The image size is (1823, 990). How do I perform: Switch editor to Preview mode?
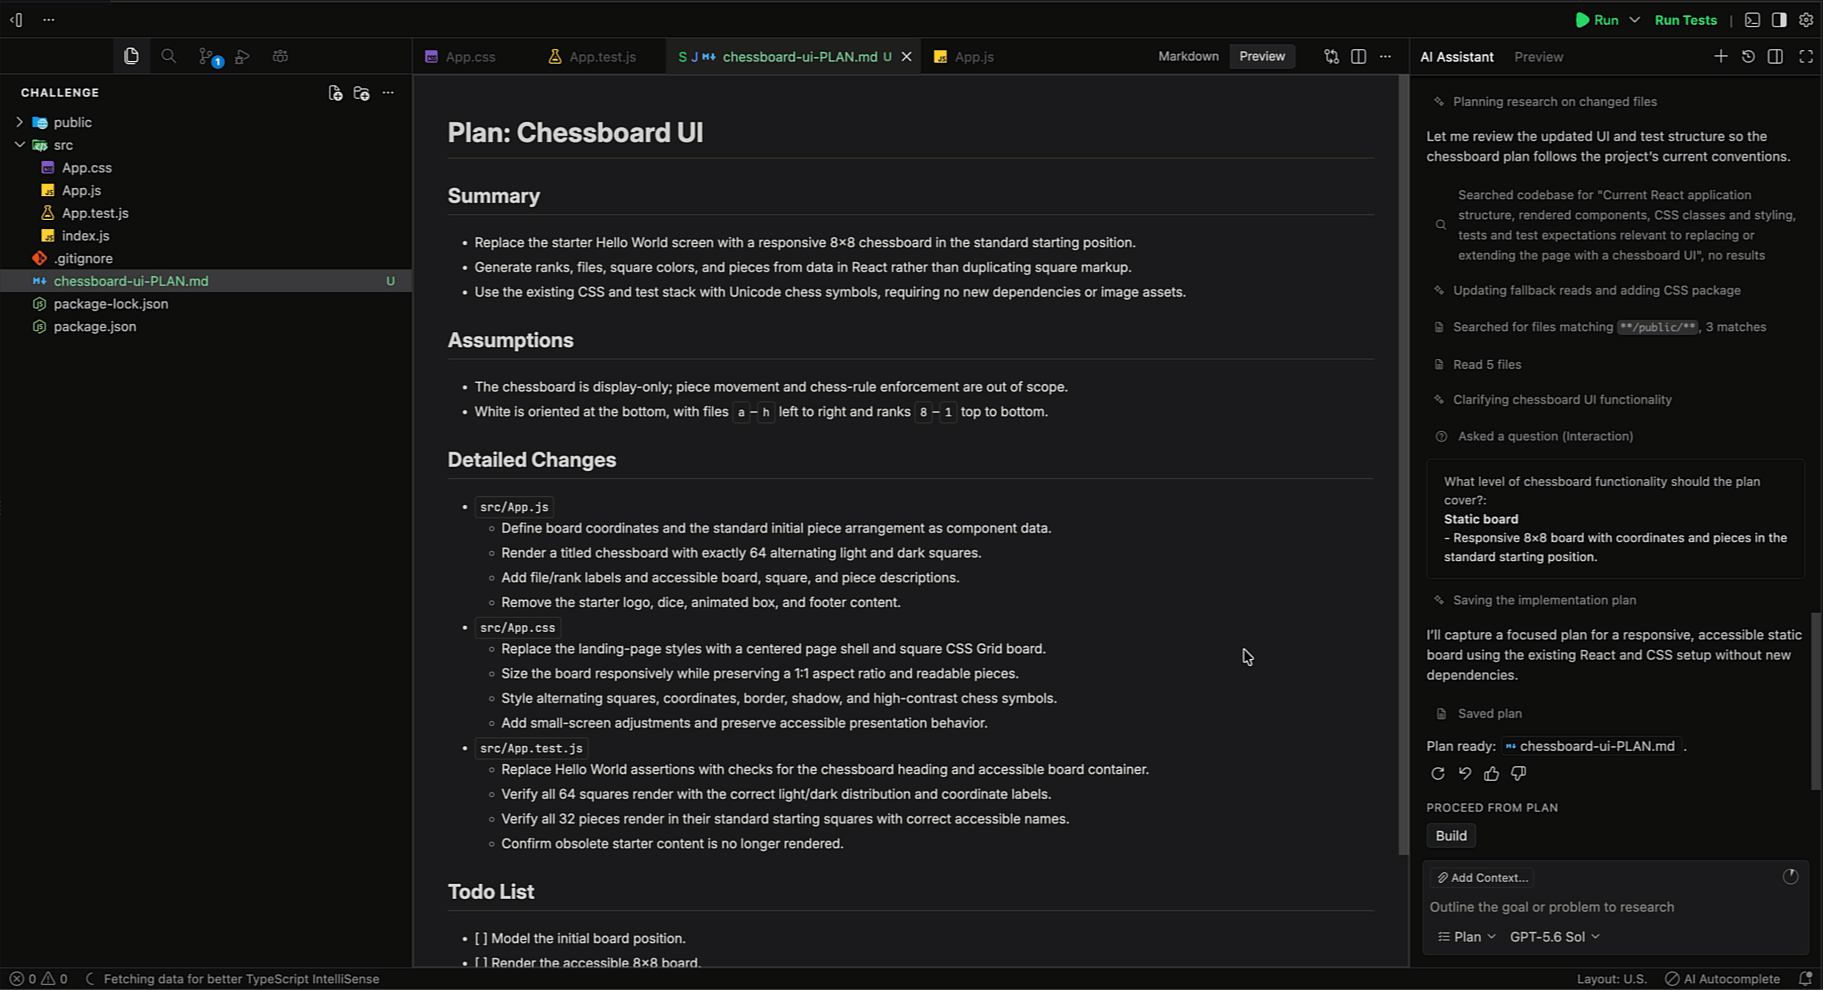(1262, 57)
